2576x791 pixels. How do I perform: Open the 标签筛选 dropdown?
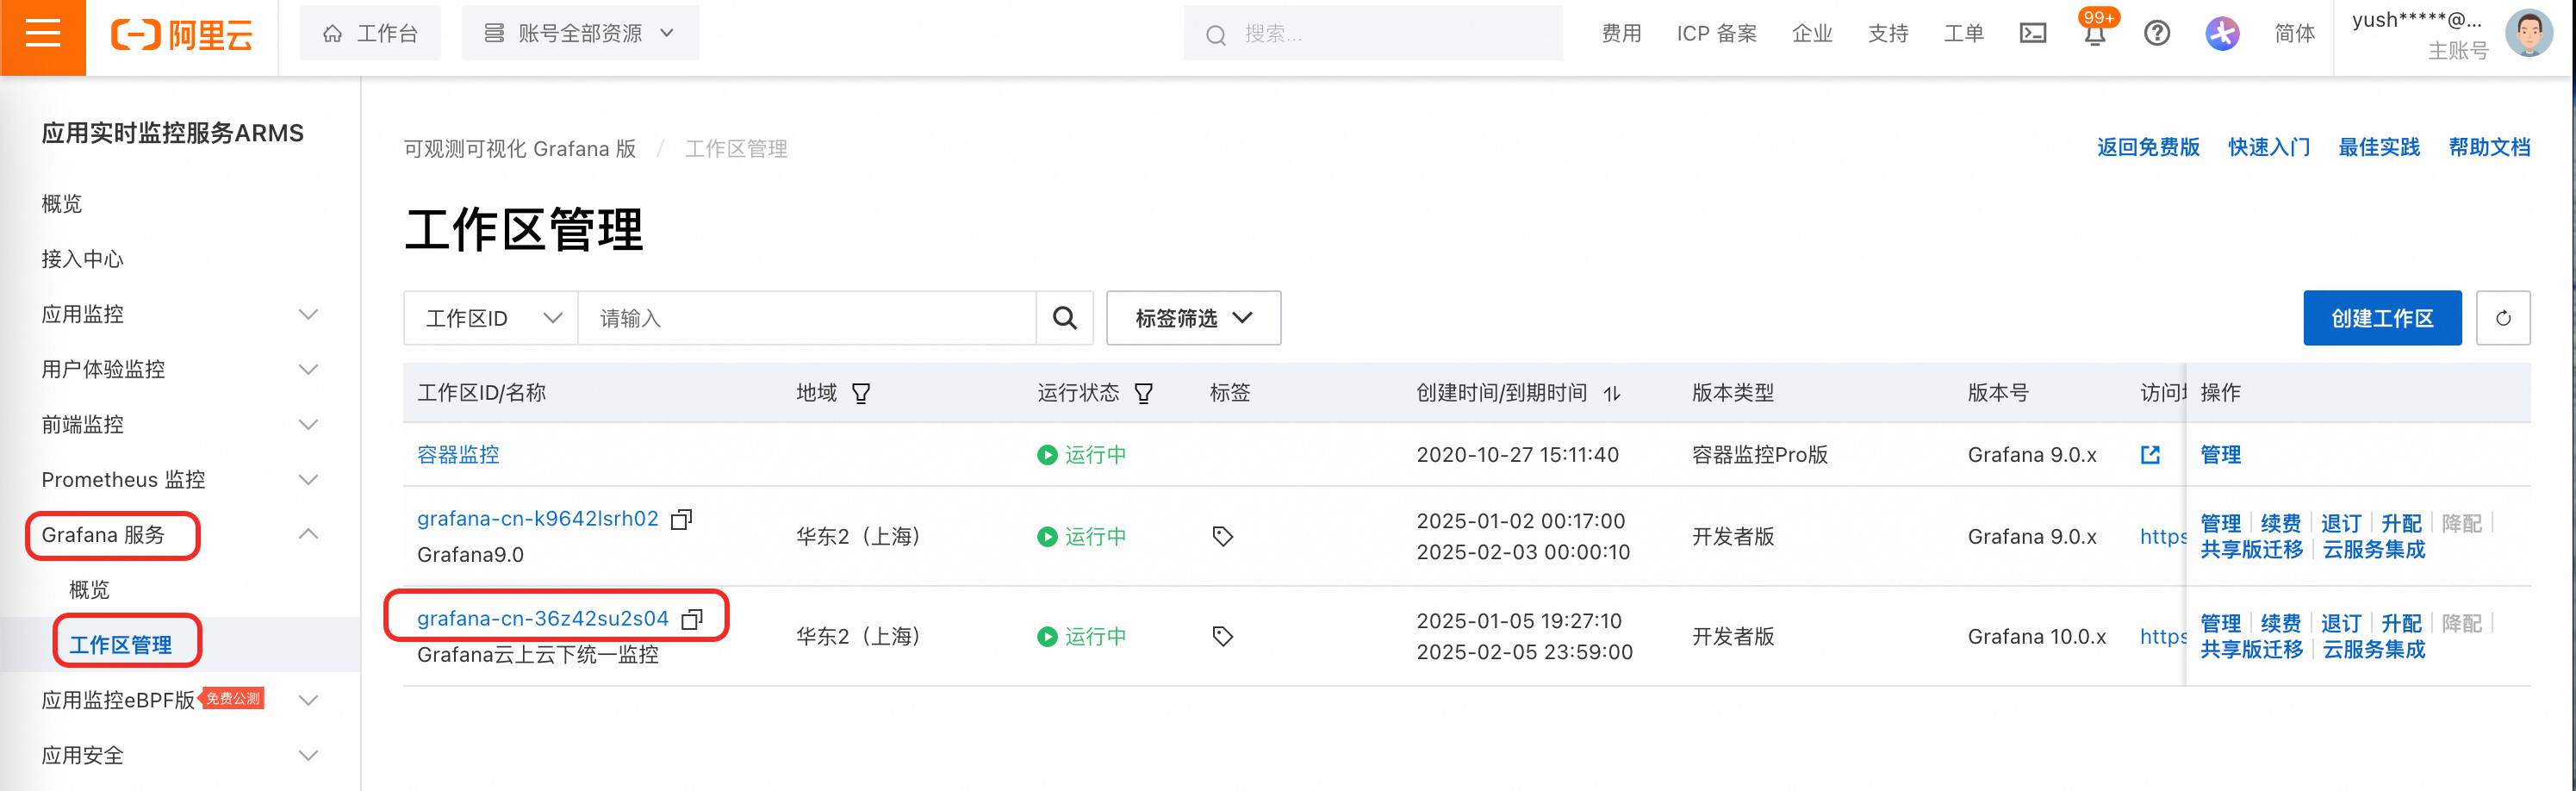tap(1193, 318)
